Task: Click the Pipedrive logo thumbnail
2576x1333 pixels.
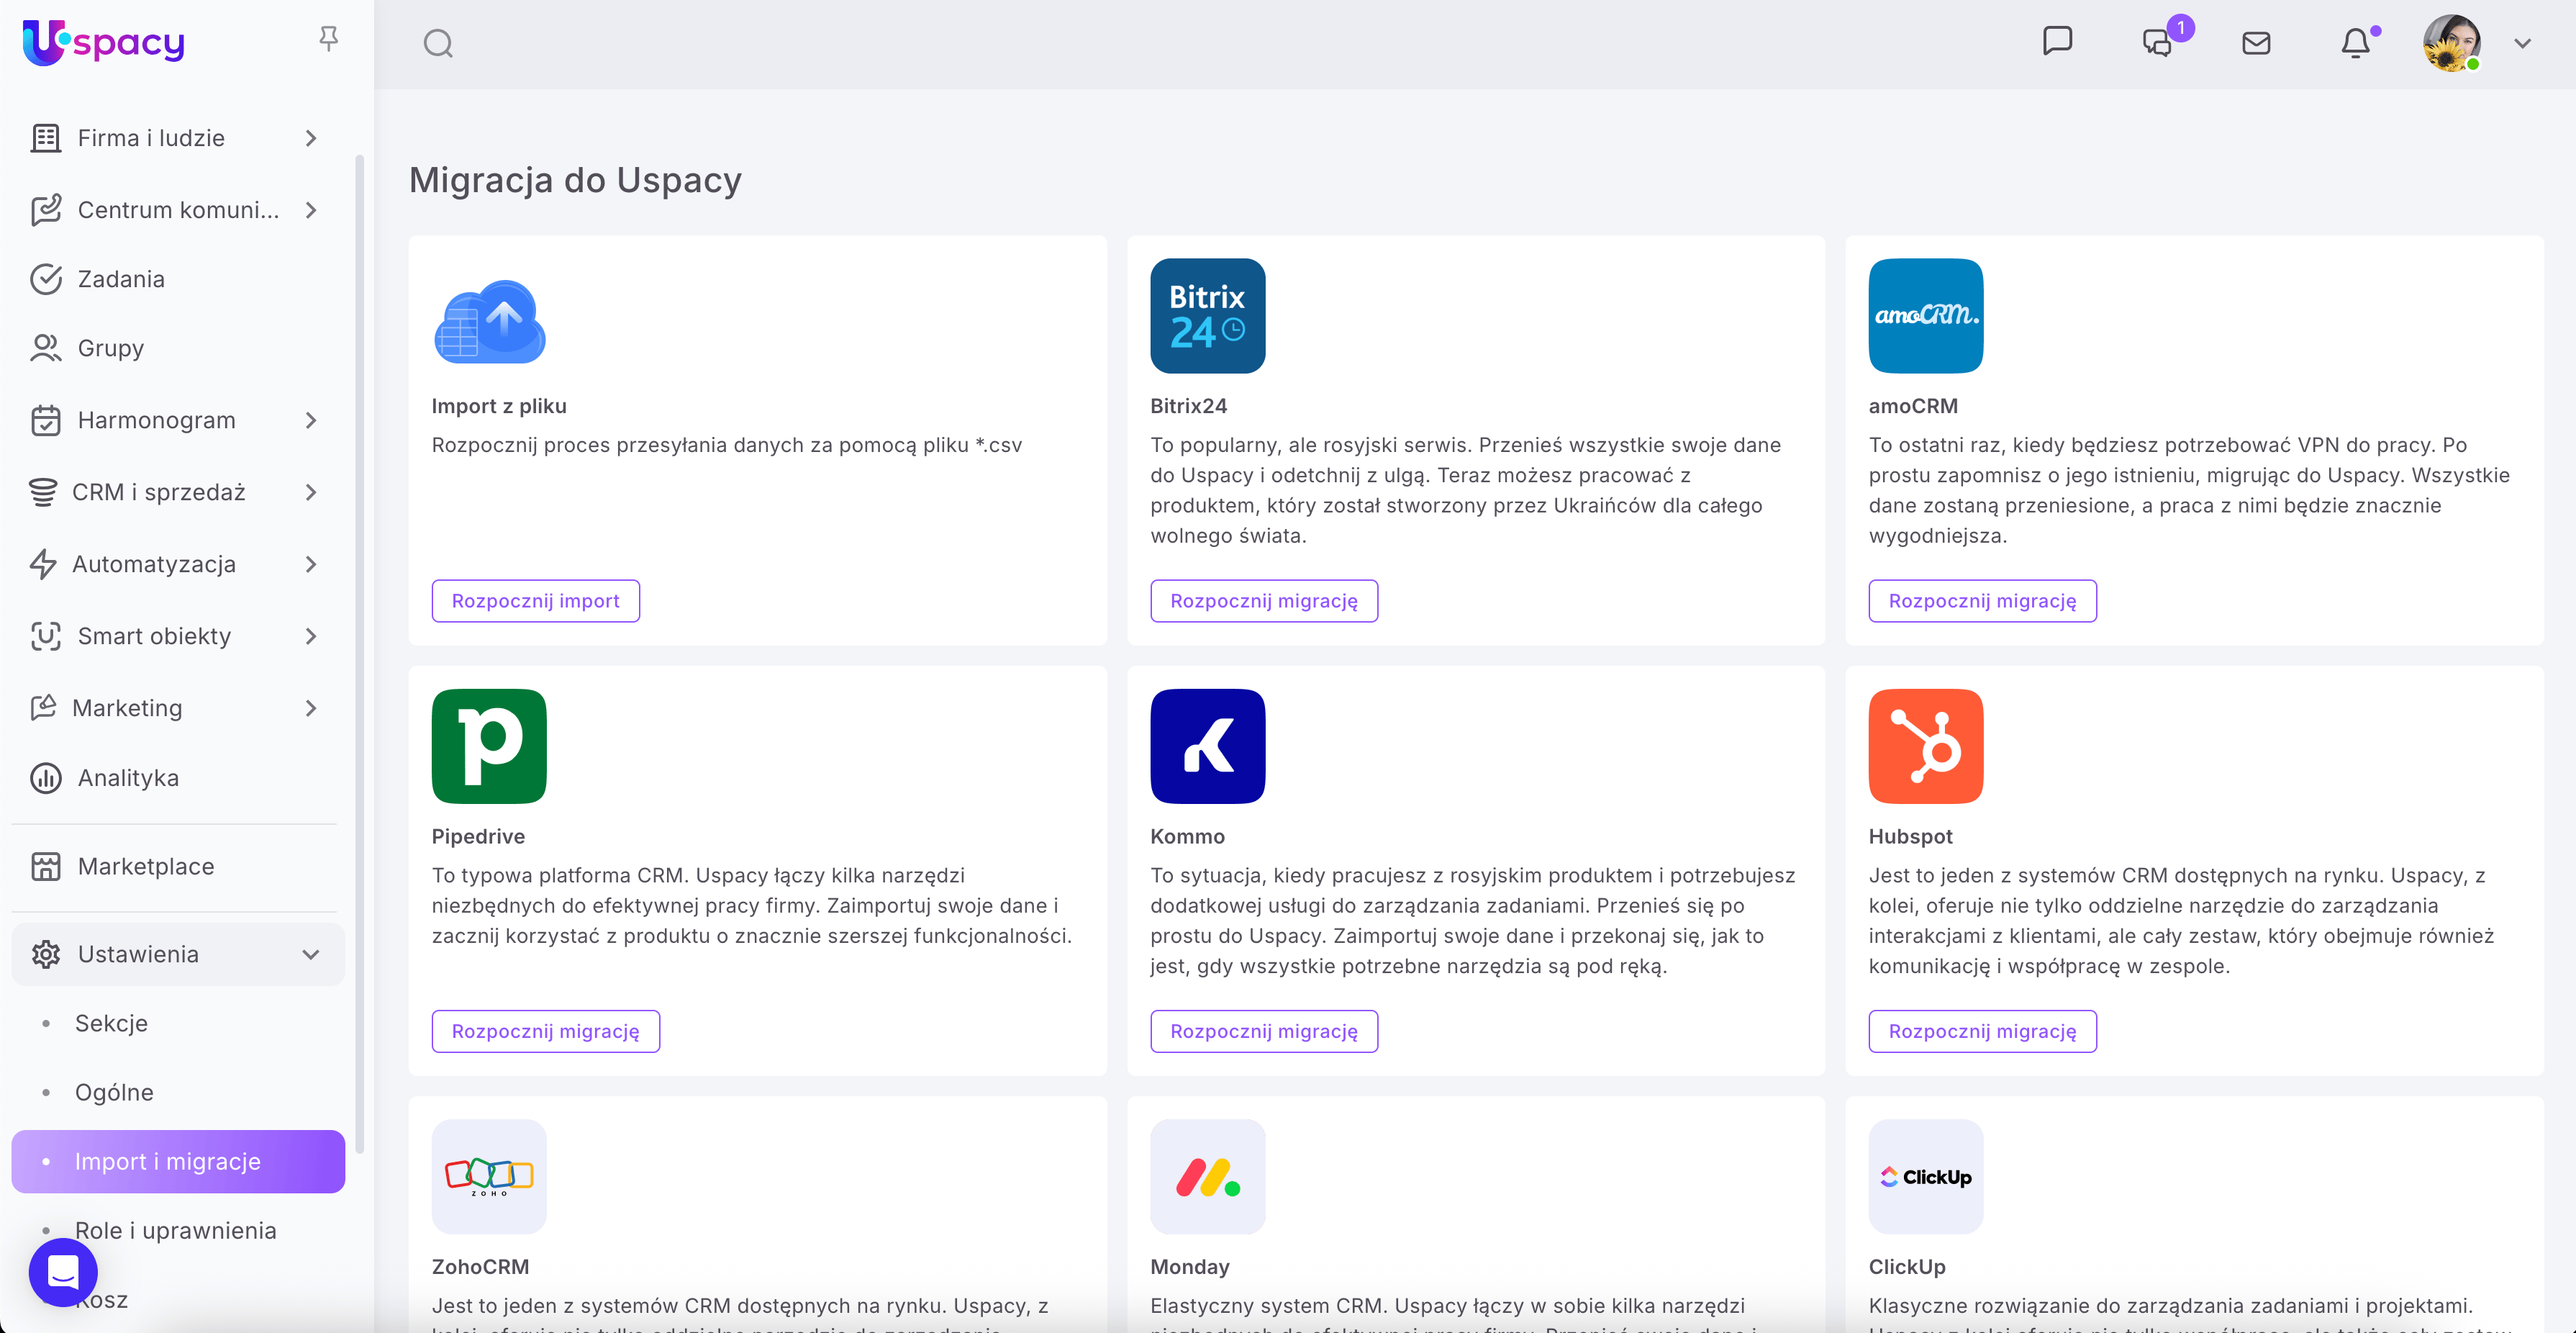Action: point(489,746)
